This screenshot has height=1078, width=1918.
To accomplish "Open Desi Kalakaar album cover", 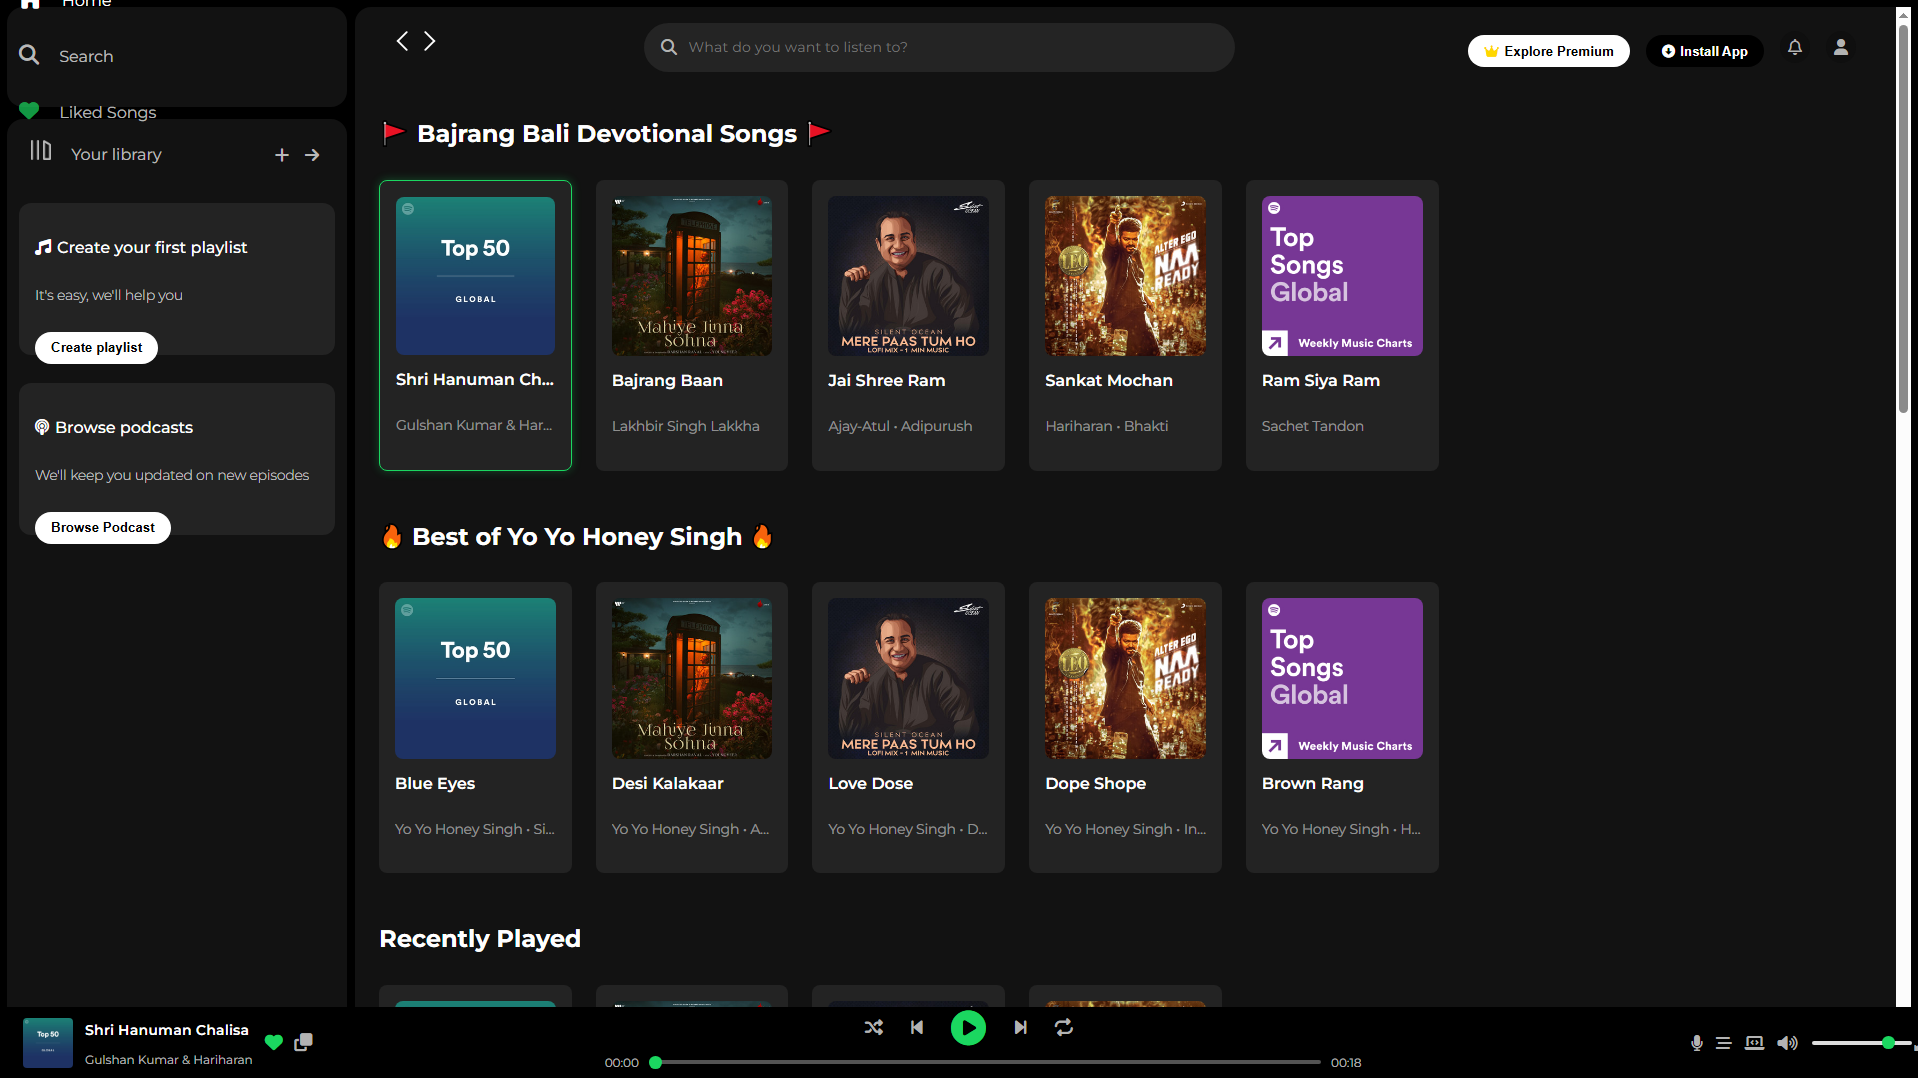I will point(692,678).
